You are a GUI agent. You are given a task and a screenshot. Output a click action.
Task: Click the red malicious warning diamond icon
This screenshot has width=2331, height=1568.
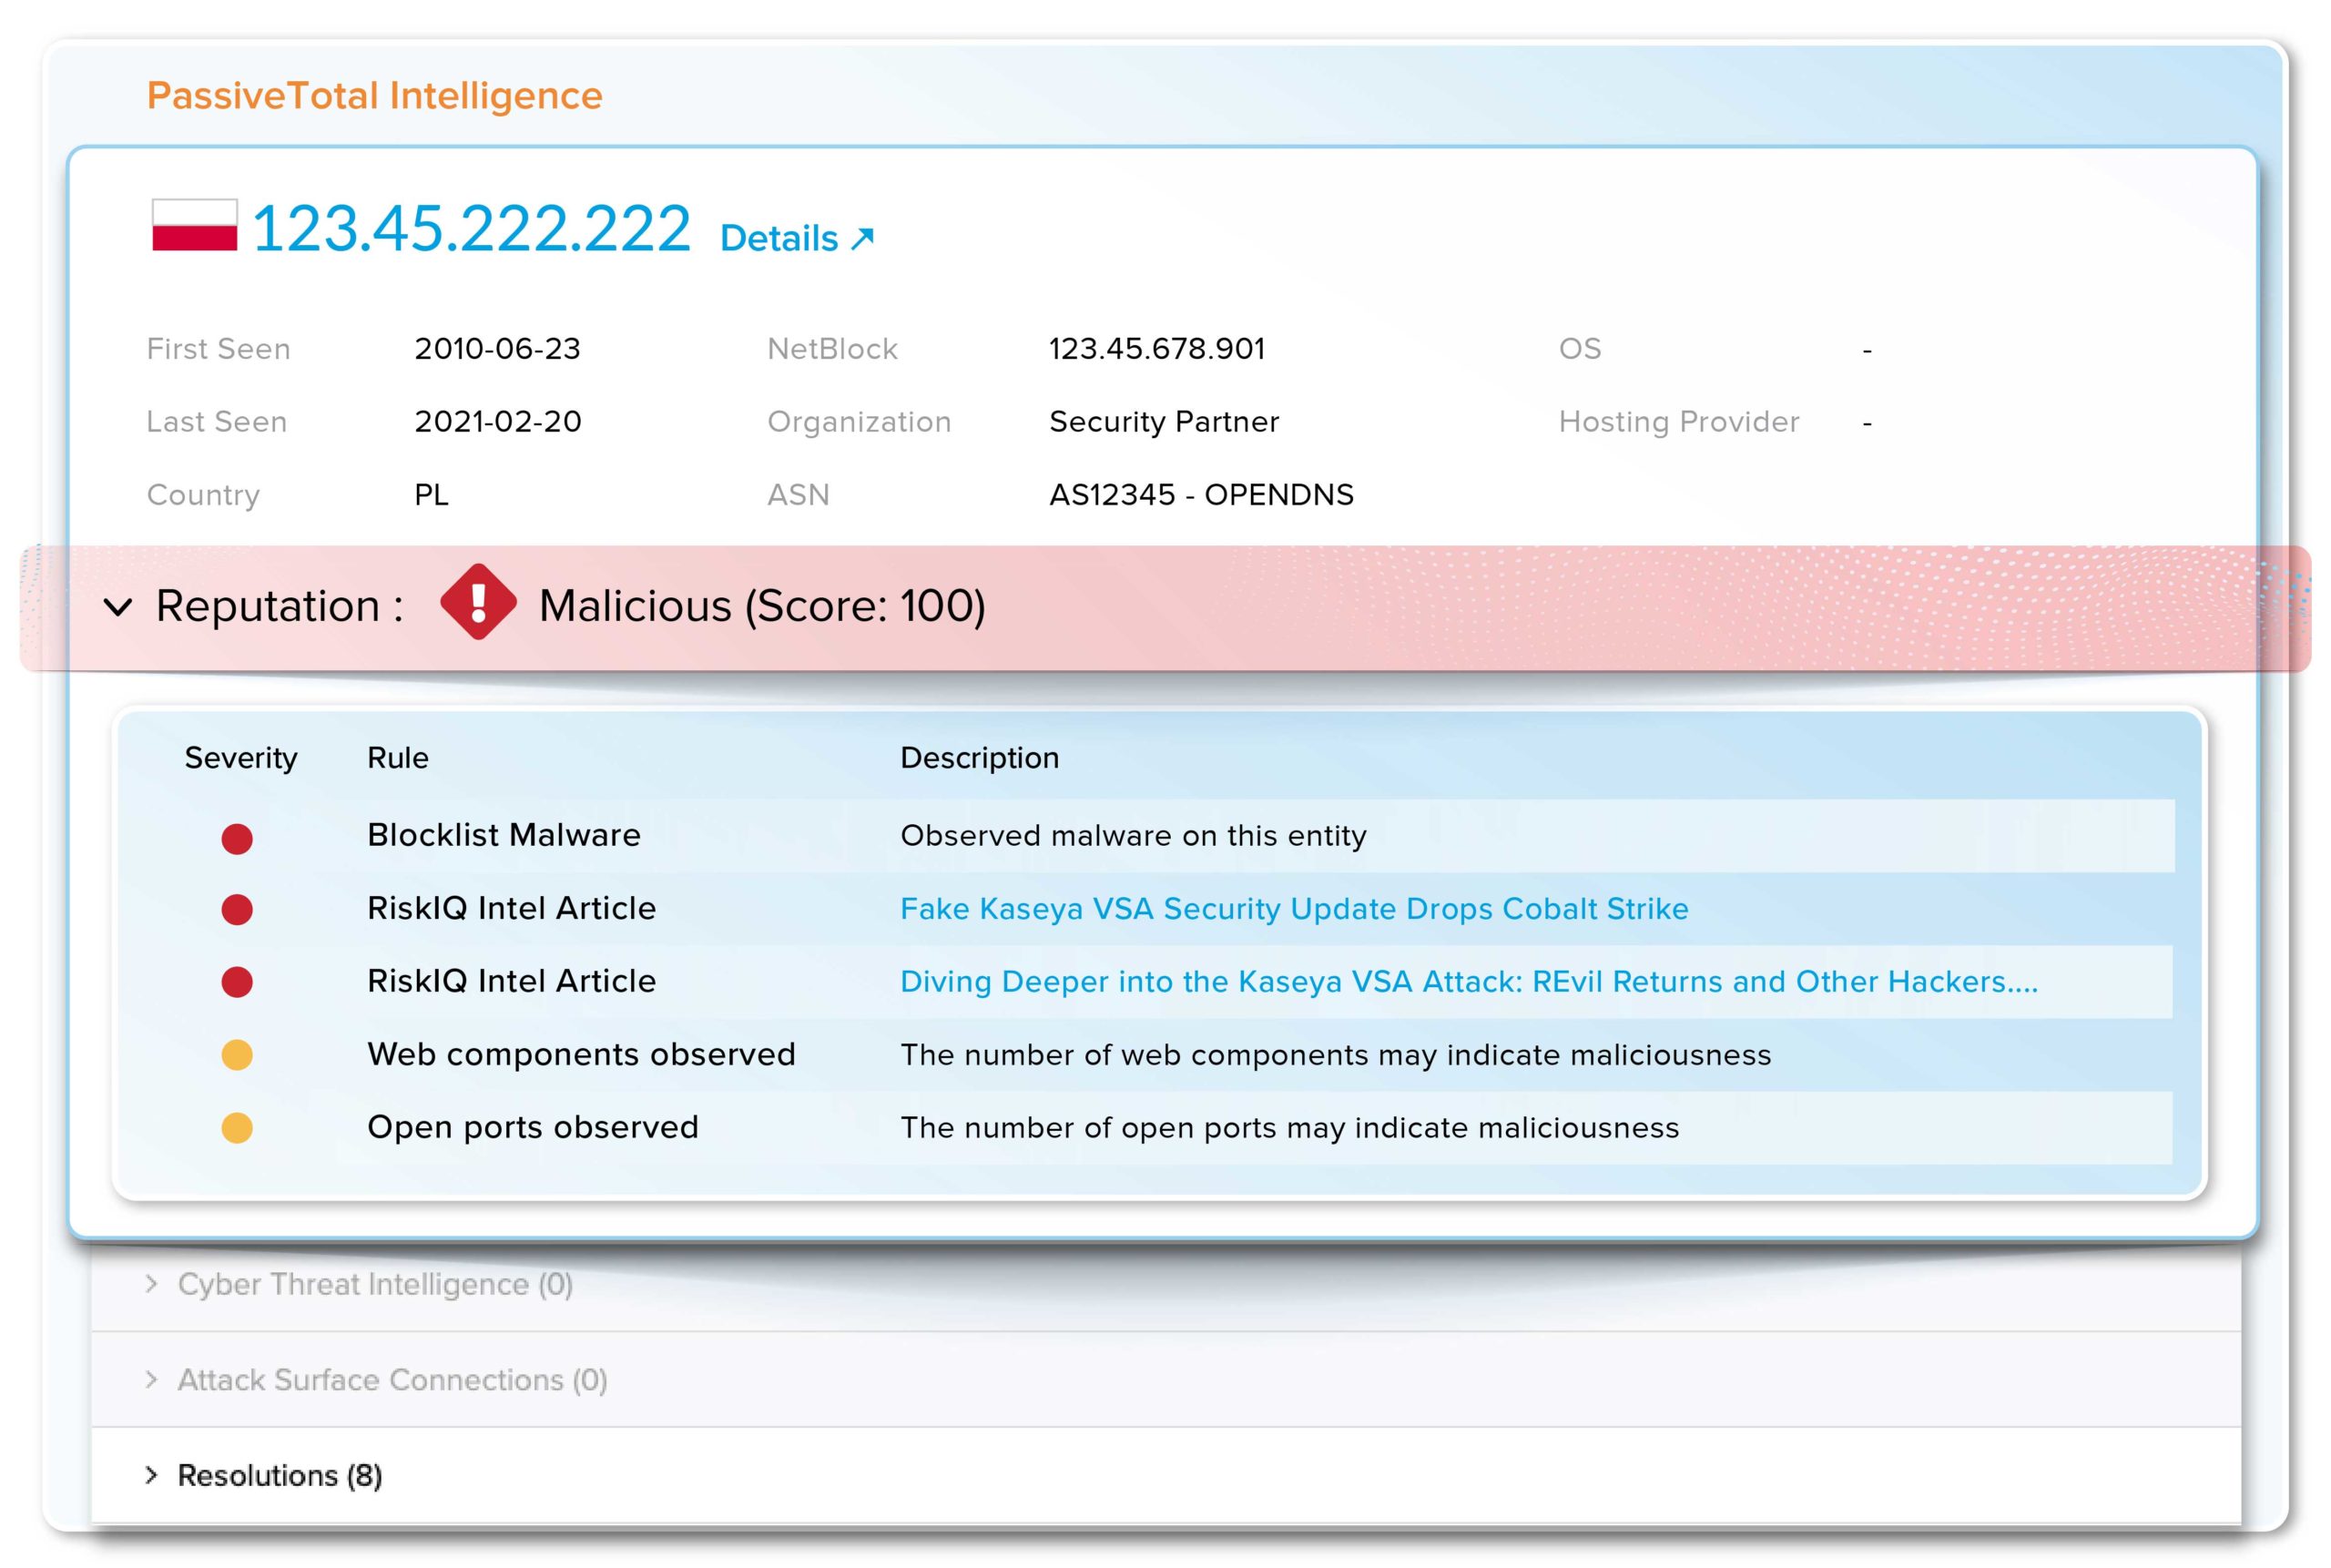coord(478,602)
